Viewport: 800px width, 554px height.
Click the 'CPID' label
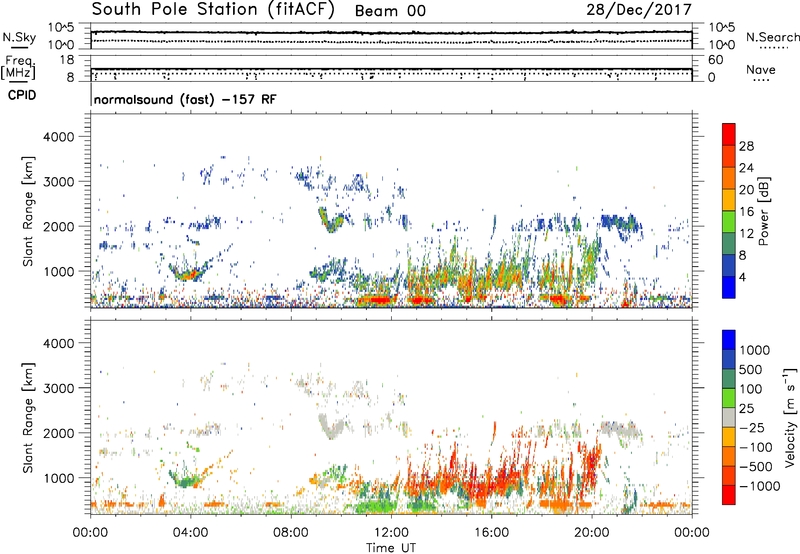[x=22, y=95]
